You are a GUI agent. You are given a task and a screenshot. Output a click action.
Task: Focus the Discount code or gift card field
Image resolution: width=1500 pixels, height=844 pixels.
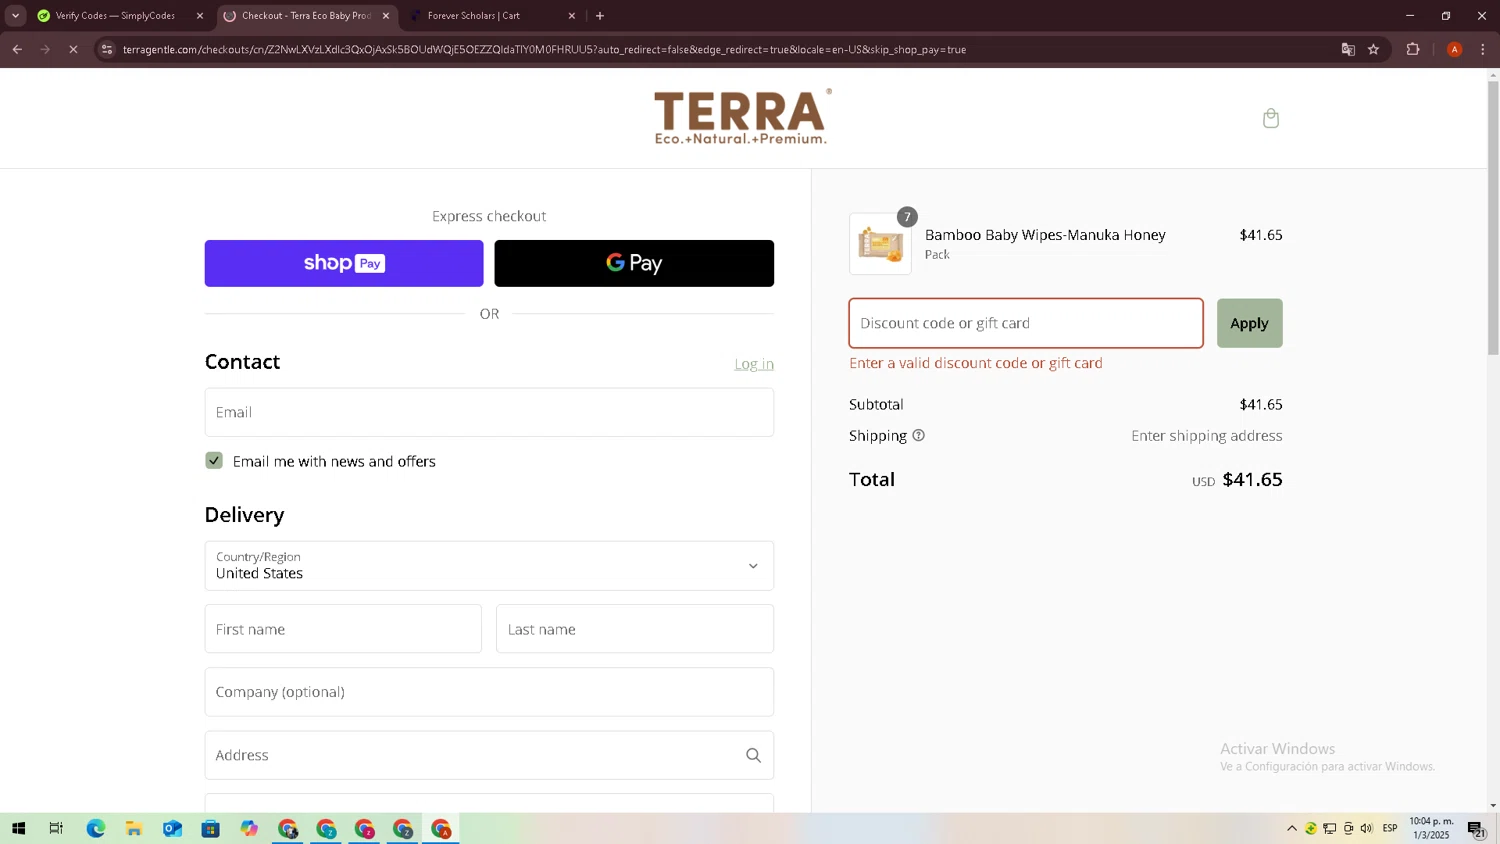point(1026,323)
